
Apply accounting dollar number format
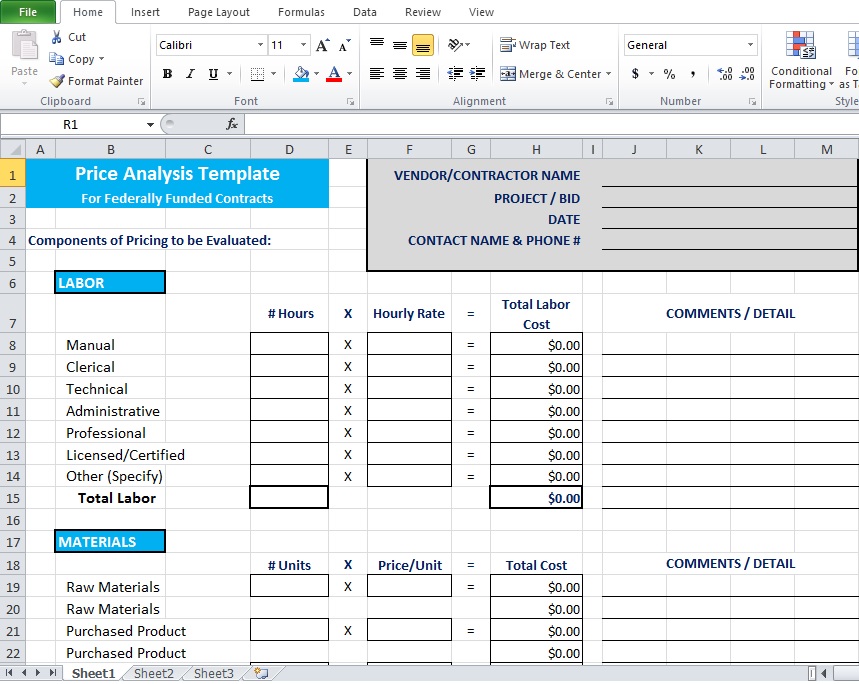635,73
